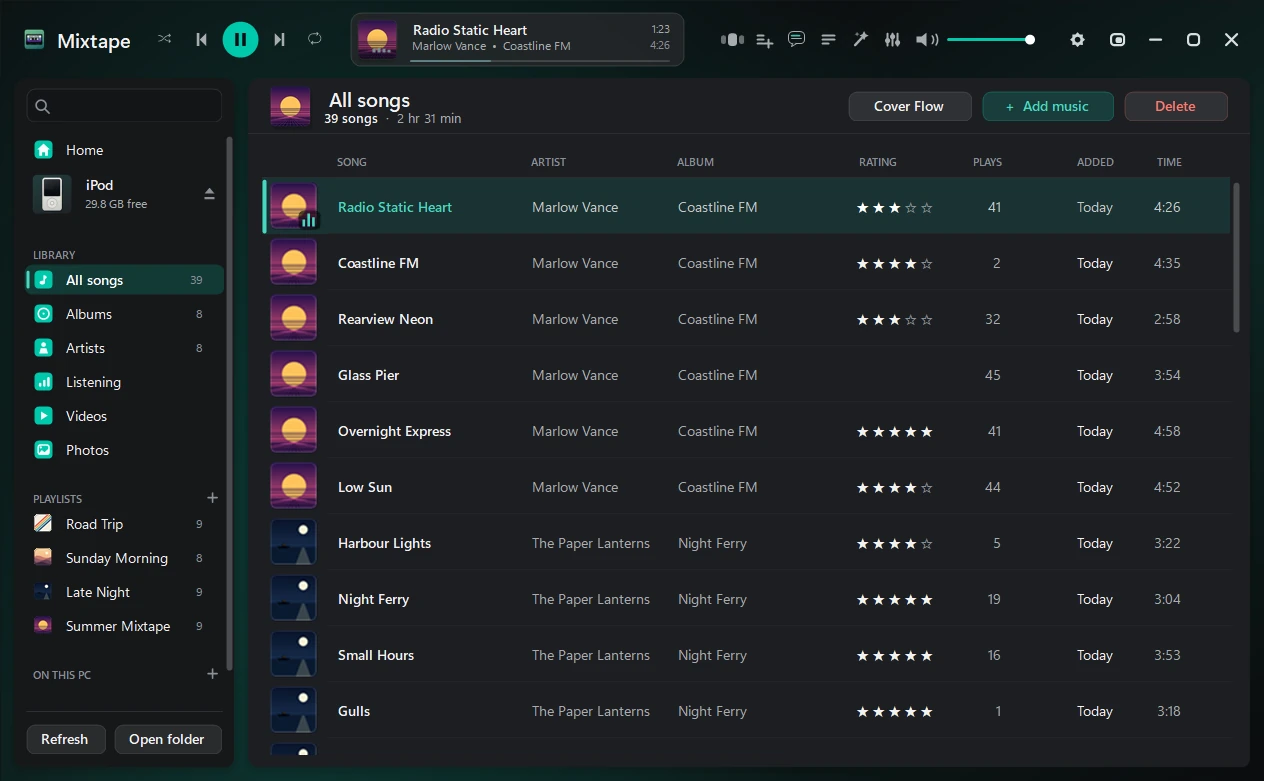Open settings with the gear icon
The height and width of the screenshot is (781, 1264).
pos(1077,40)
